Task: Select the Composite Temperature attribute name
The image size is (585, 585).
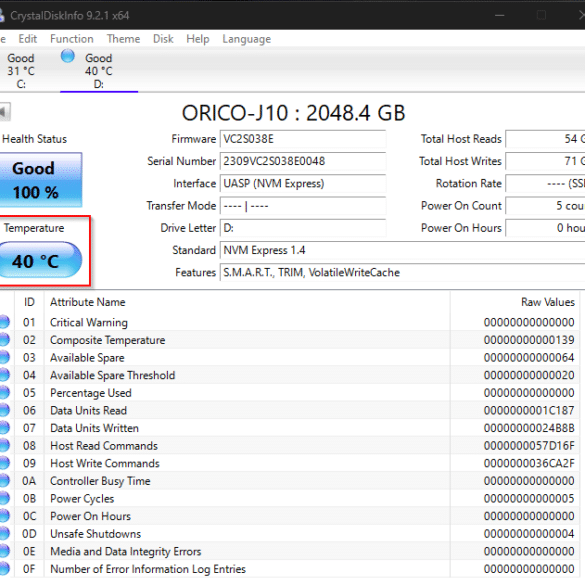Action: (107, 340)
